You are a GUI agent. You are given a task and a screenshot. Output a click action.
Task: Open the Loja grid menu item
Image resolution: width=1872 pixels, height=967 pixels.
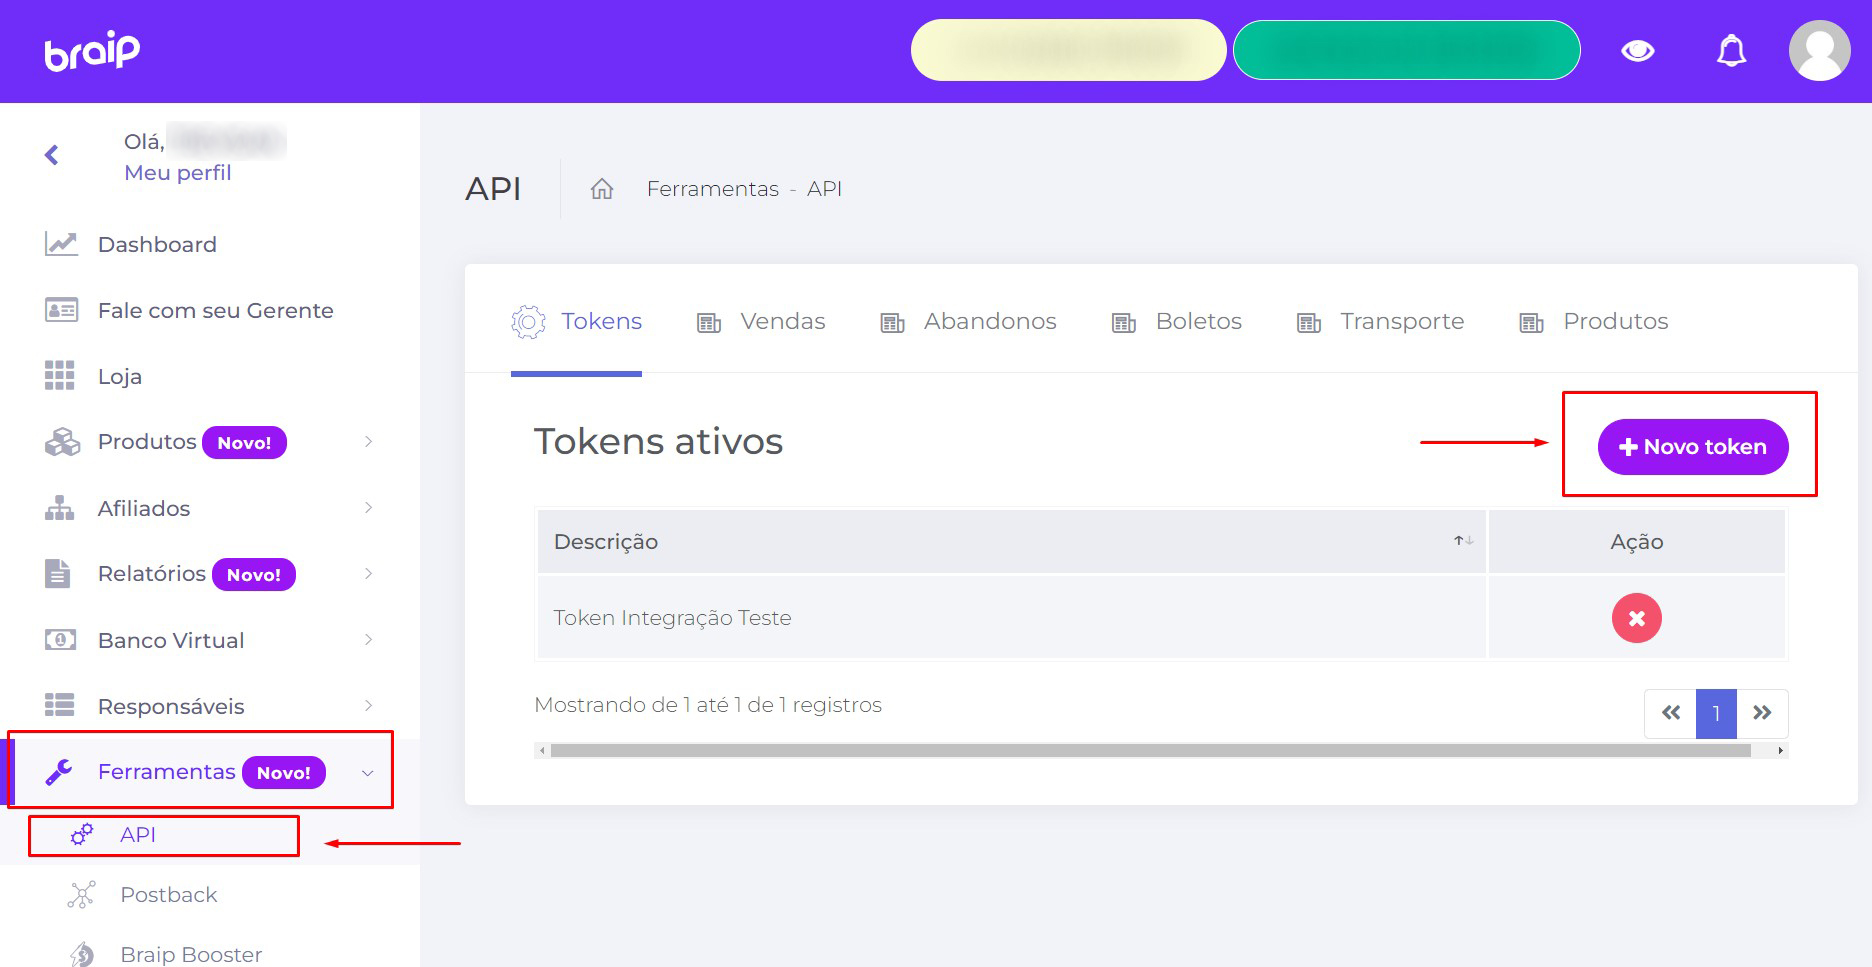pos(119,377)
